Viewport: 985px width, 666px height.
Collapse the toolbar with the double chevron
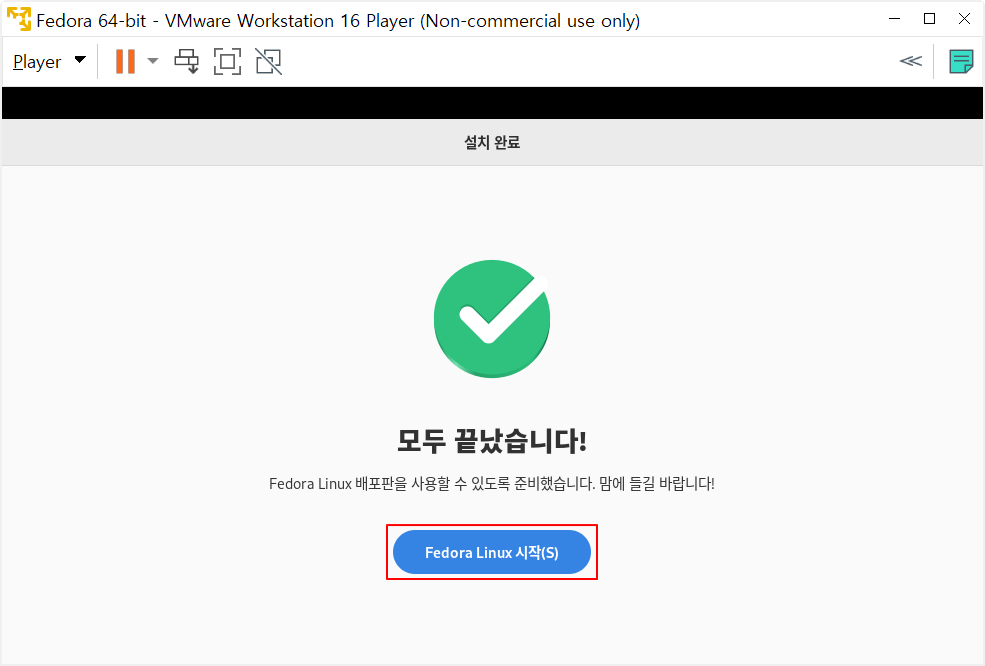click(911, 61)
